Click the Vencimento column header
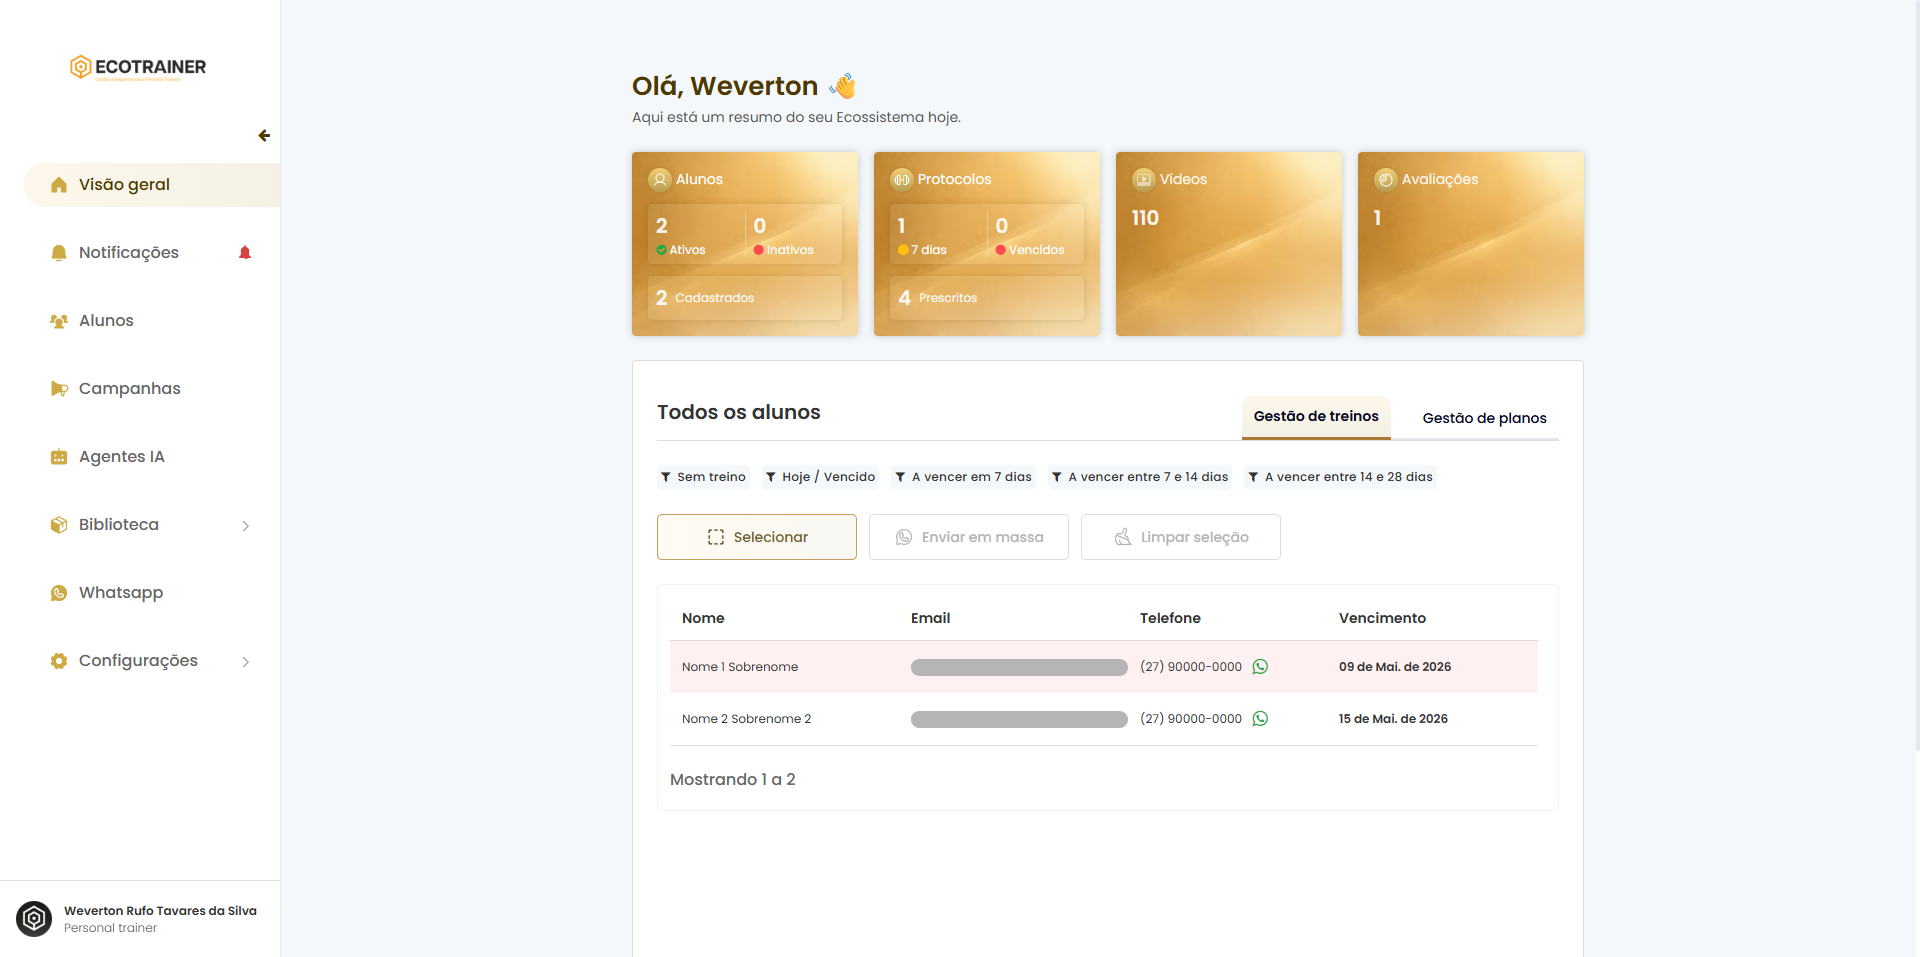 [x=1382, y=618]
